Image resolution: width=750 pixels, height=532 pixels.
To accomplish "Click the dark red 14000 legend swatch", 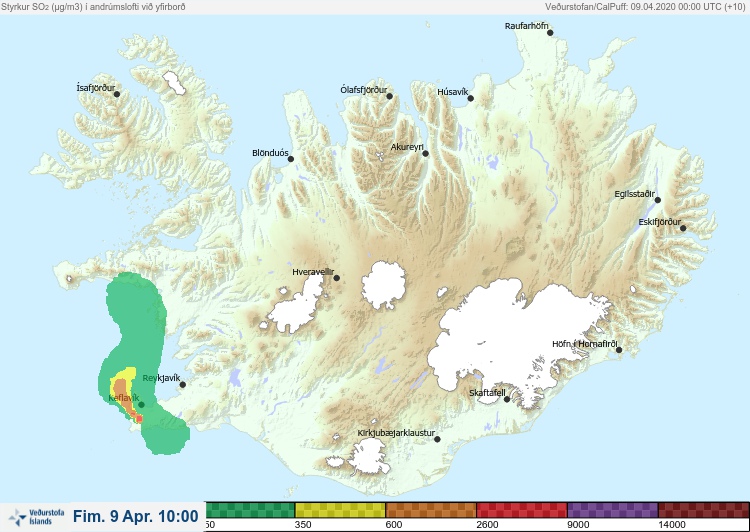I will pyautogui.click(x=704, y=510).
